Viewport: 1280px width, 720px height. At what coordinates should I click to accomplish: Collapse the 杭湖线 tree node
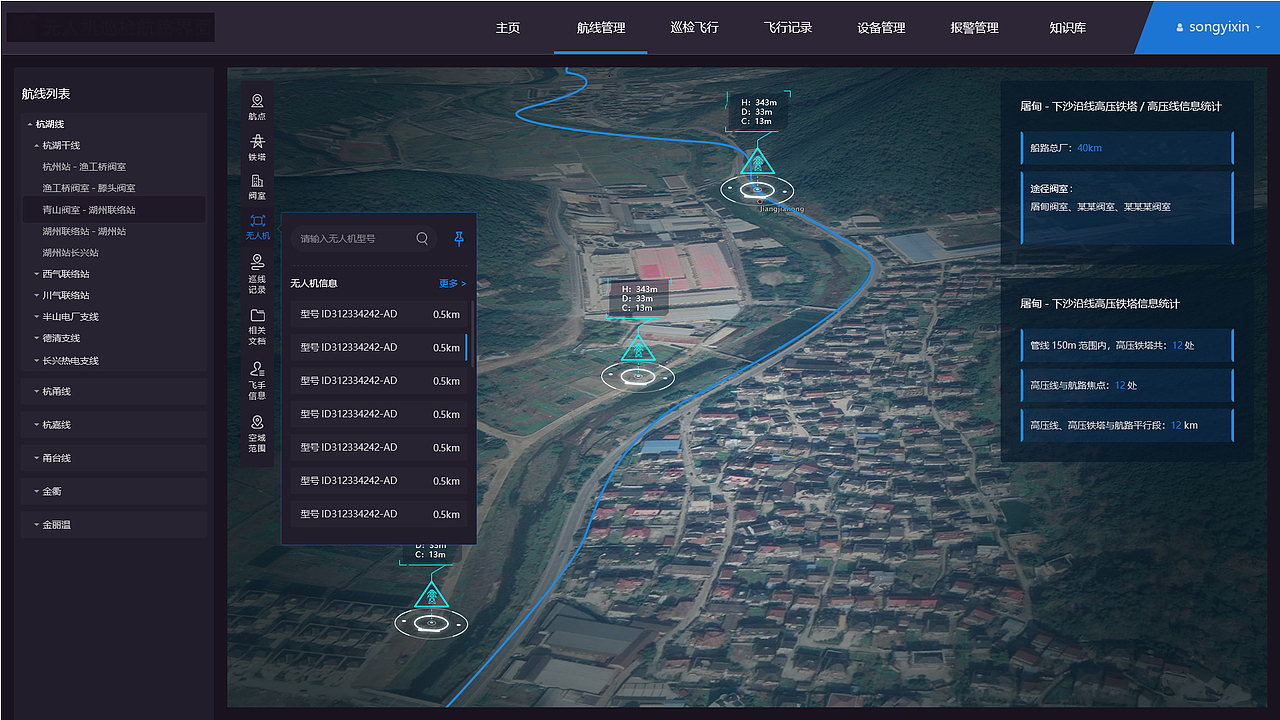pyautogui.click(x=30, y=124)
